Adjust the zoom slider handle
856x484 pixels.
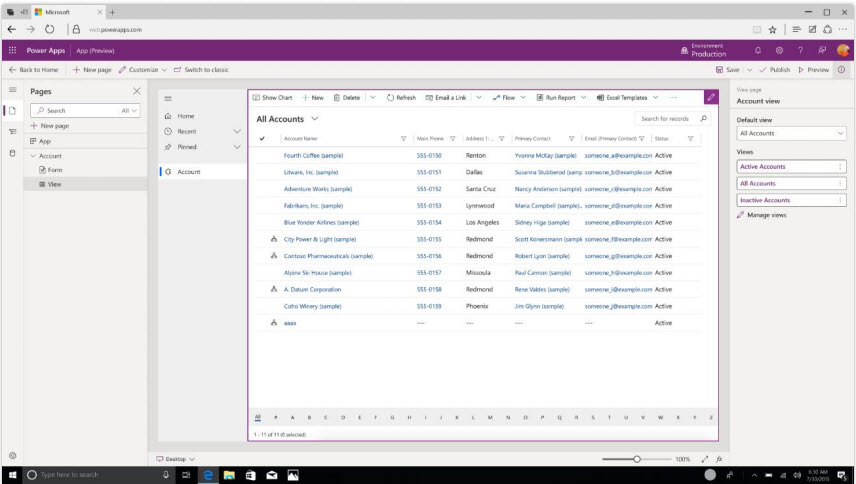637,459
